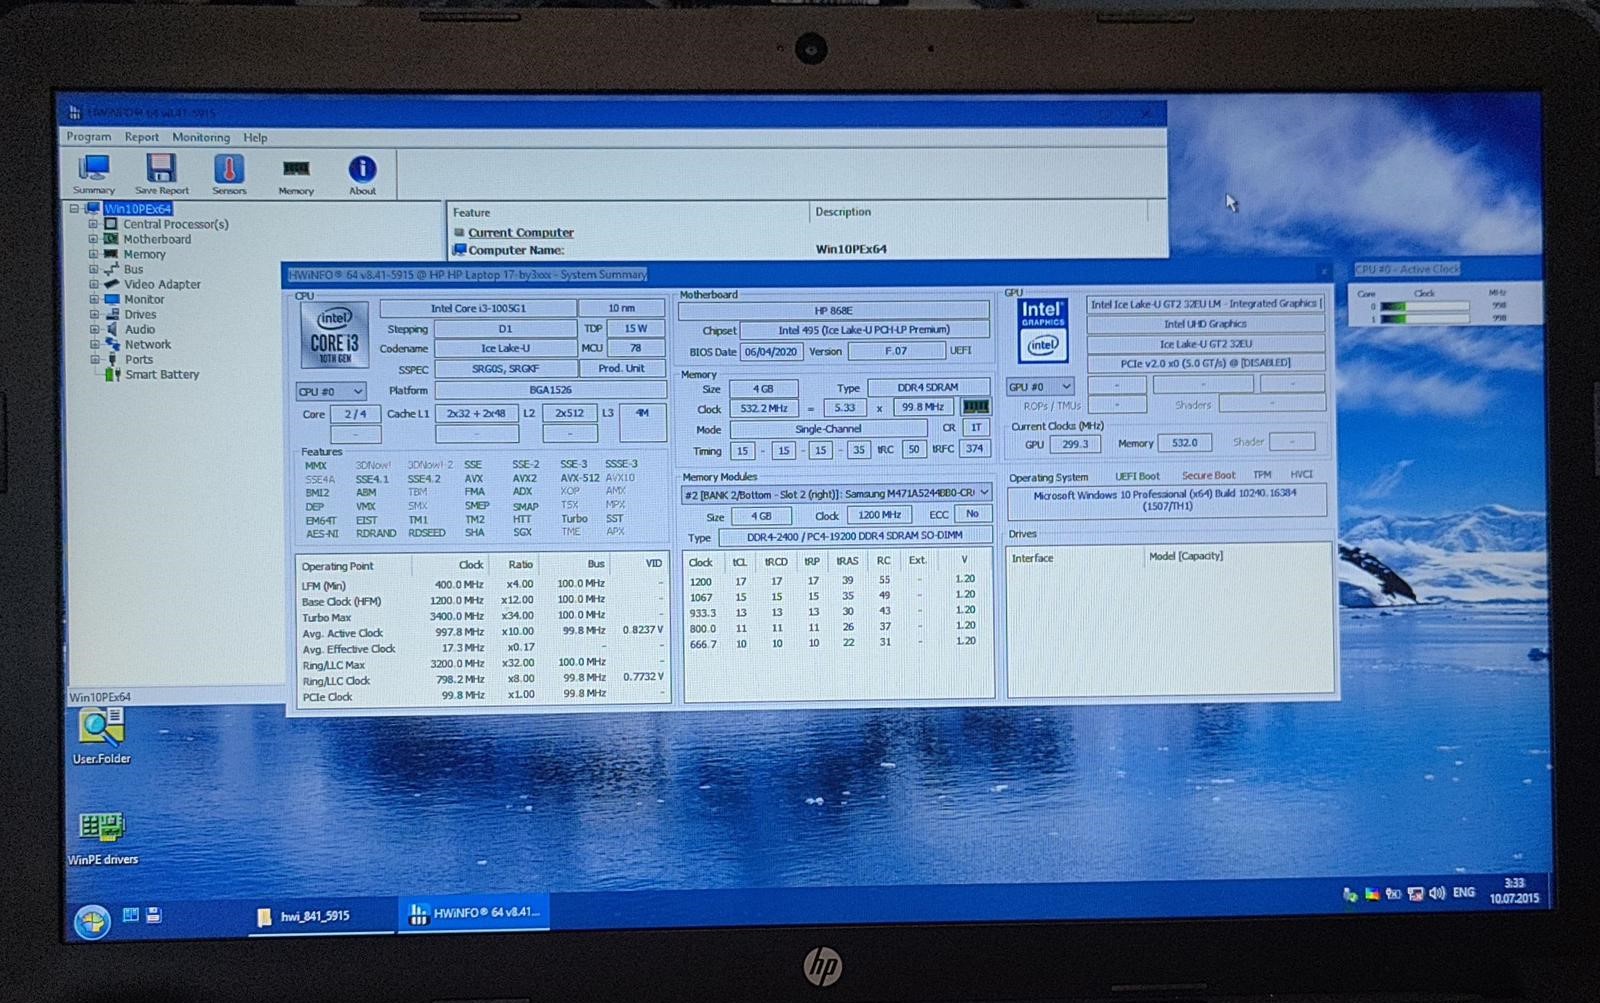The width and height of the screenshot is (1600, 1003).
Task: Select Win10PEx64 root tree label
Action: [x=138, y=209]
